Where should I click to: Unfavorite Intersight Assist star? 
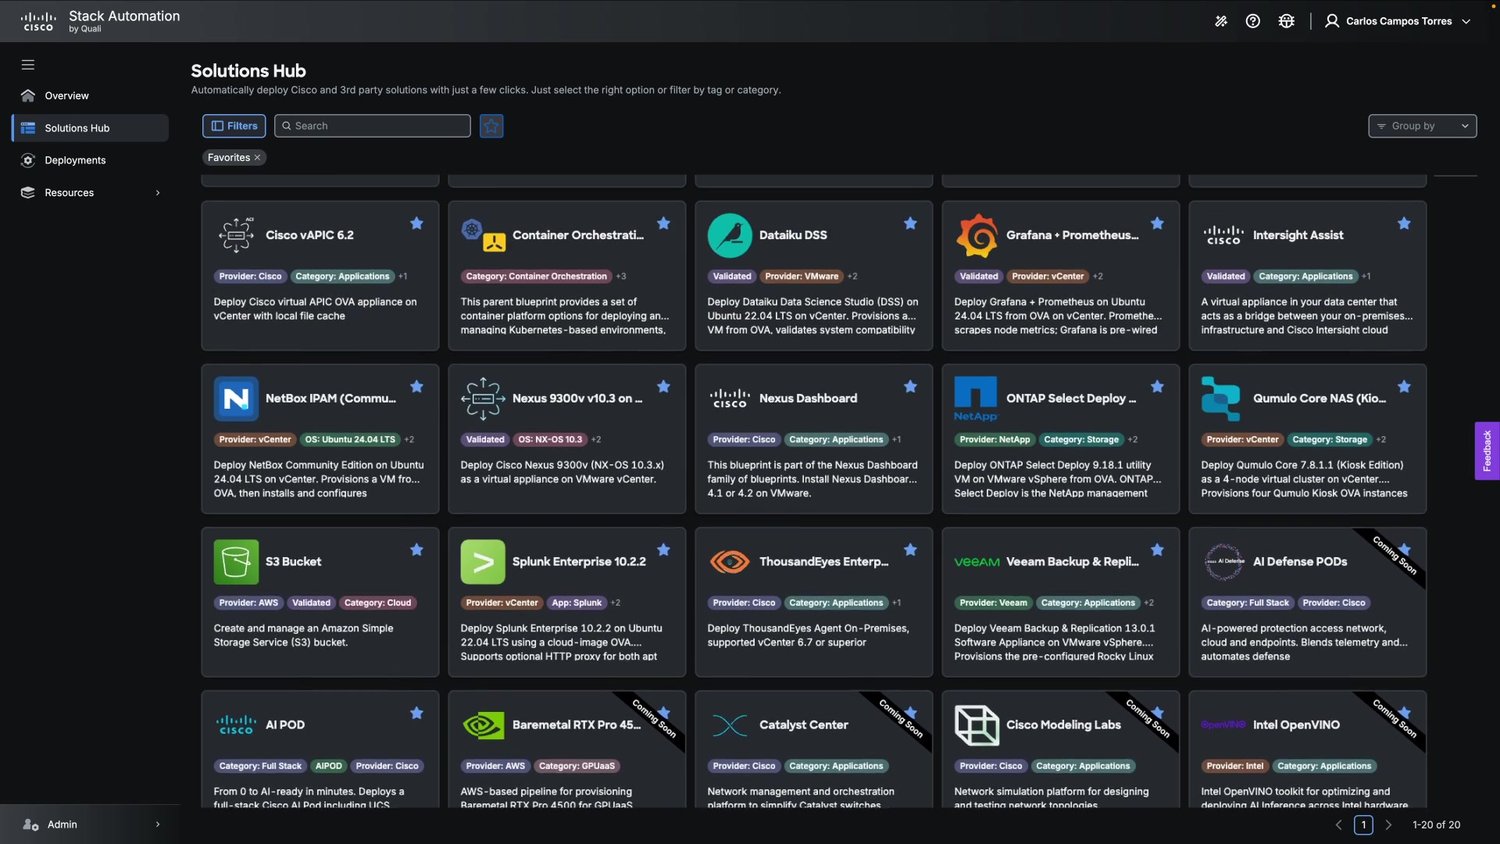tap(1404, 224)
